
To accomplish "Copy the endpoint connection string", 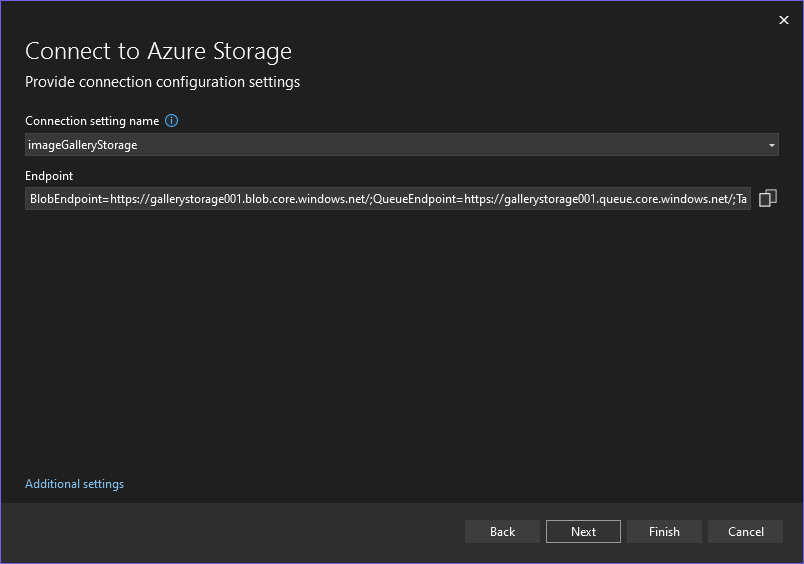I will [x=767, y=199].
